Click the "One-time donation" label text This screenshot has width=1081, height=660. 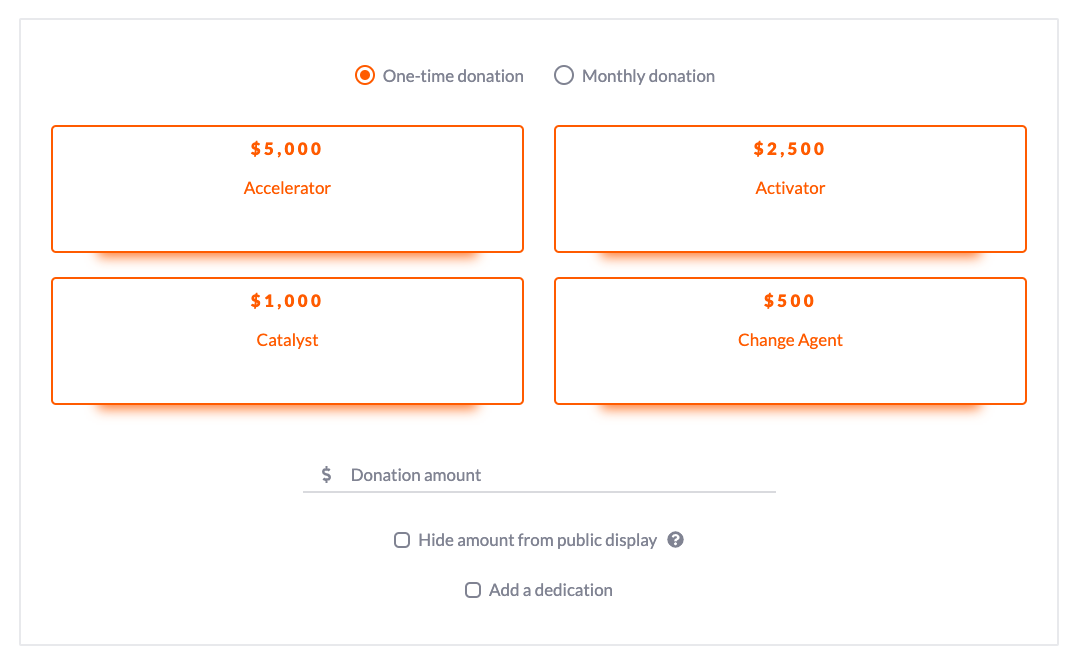coord(453,76)
